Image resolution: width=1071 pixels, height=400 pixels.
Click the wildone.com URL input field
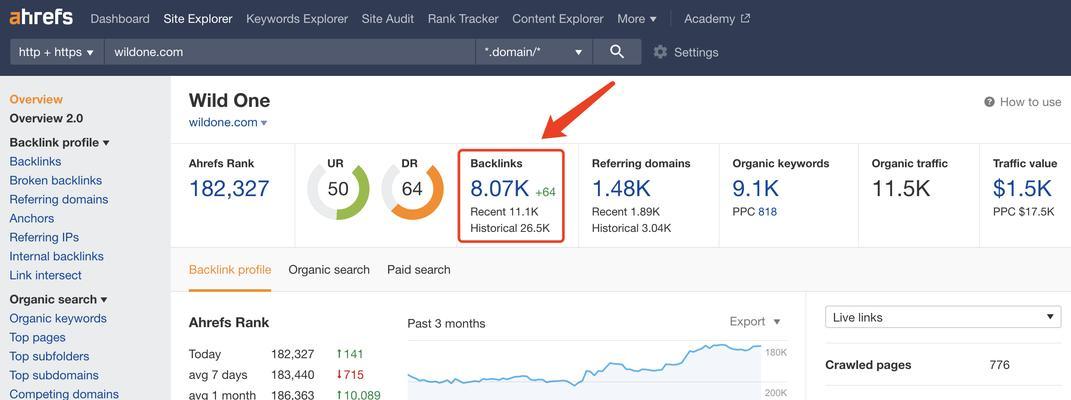tap(290, 52)
